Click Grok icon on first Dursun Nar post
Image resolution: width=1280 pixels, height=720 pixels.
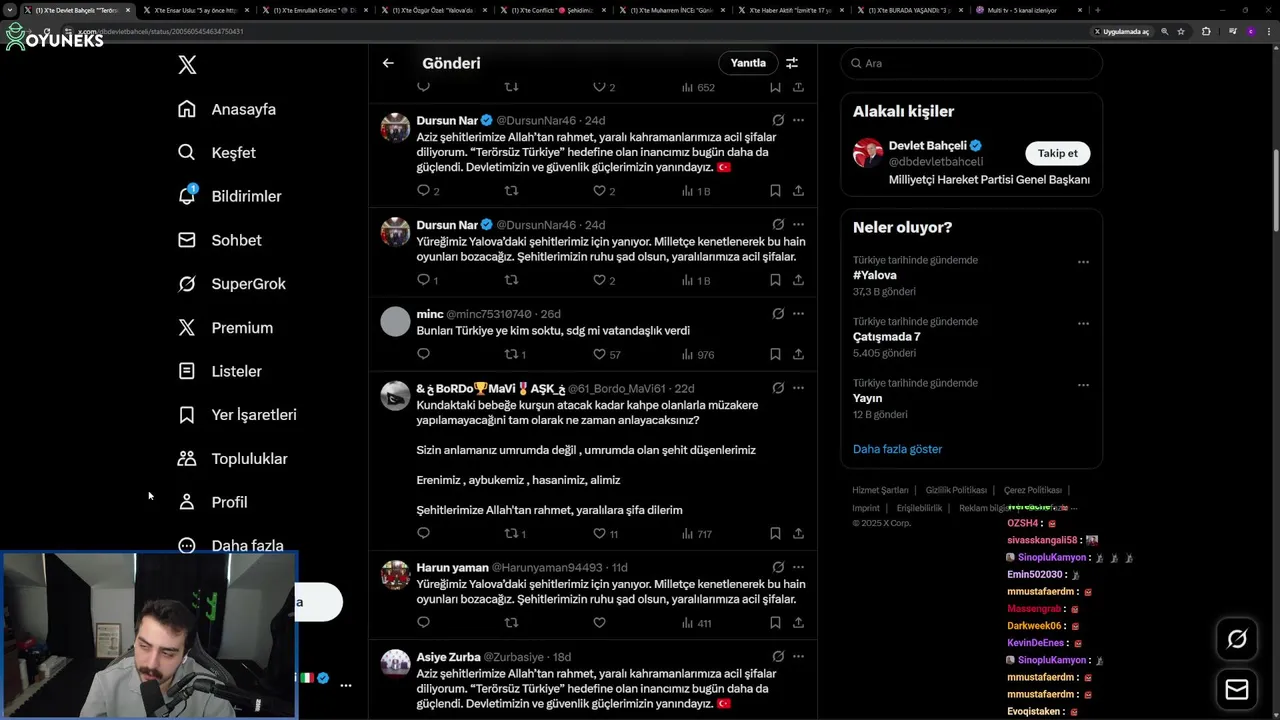(778, 120)
